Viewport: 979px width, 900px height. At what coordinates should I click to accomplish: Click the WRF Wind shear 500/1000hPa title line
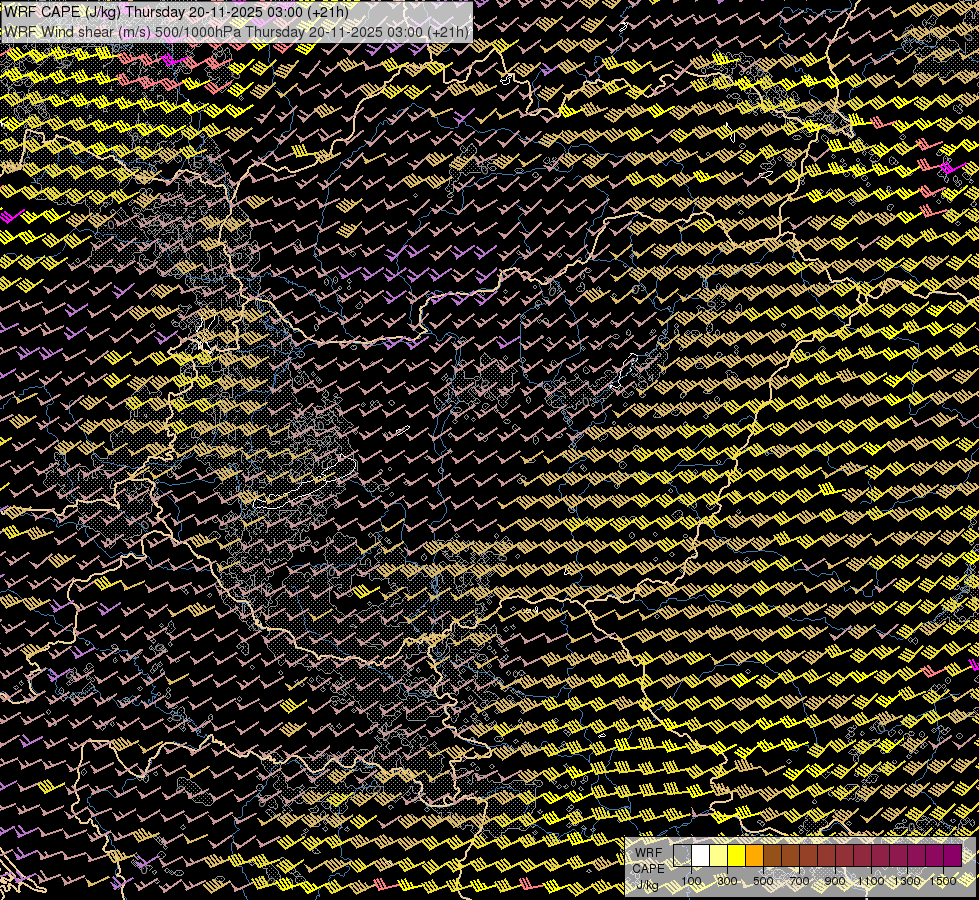tap(237, 32)
